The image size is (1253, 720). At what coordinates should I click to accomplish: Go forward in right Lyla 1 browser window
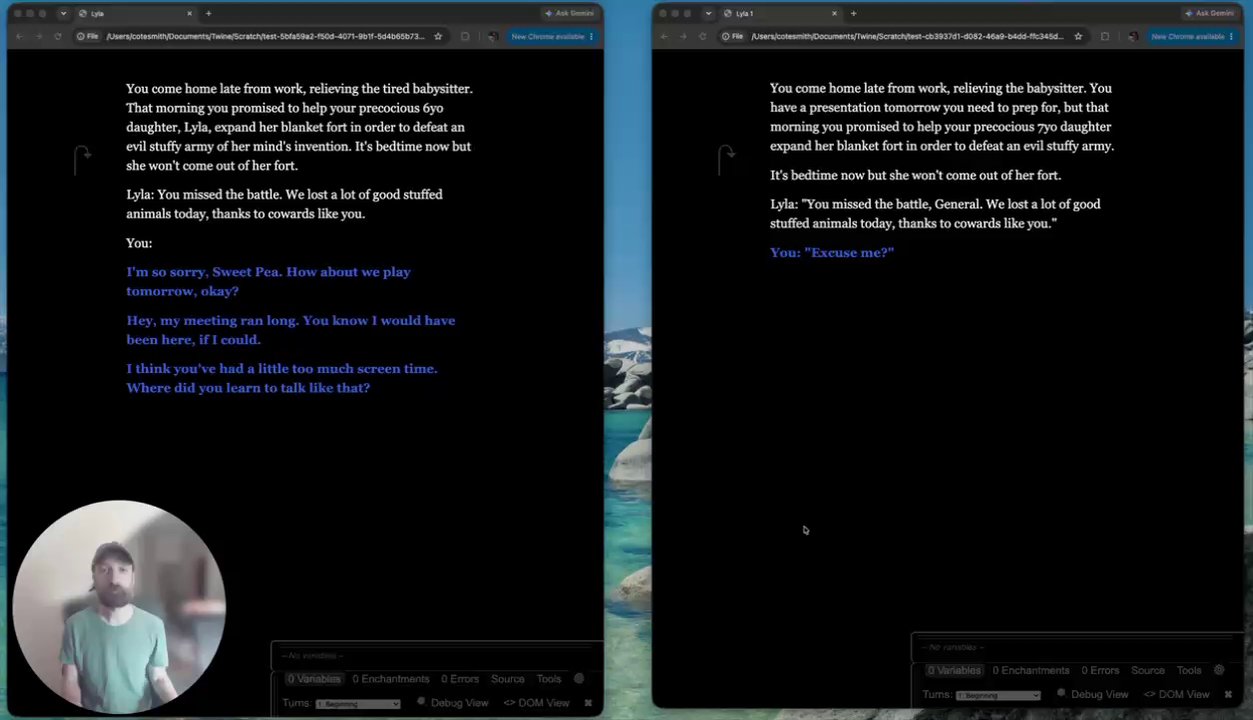[683, 36]
